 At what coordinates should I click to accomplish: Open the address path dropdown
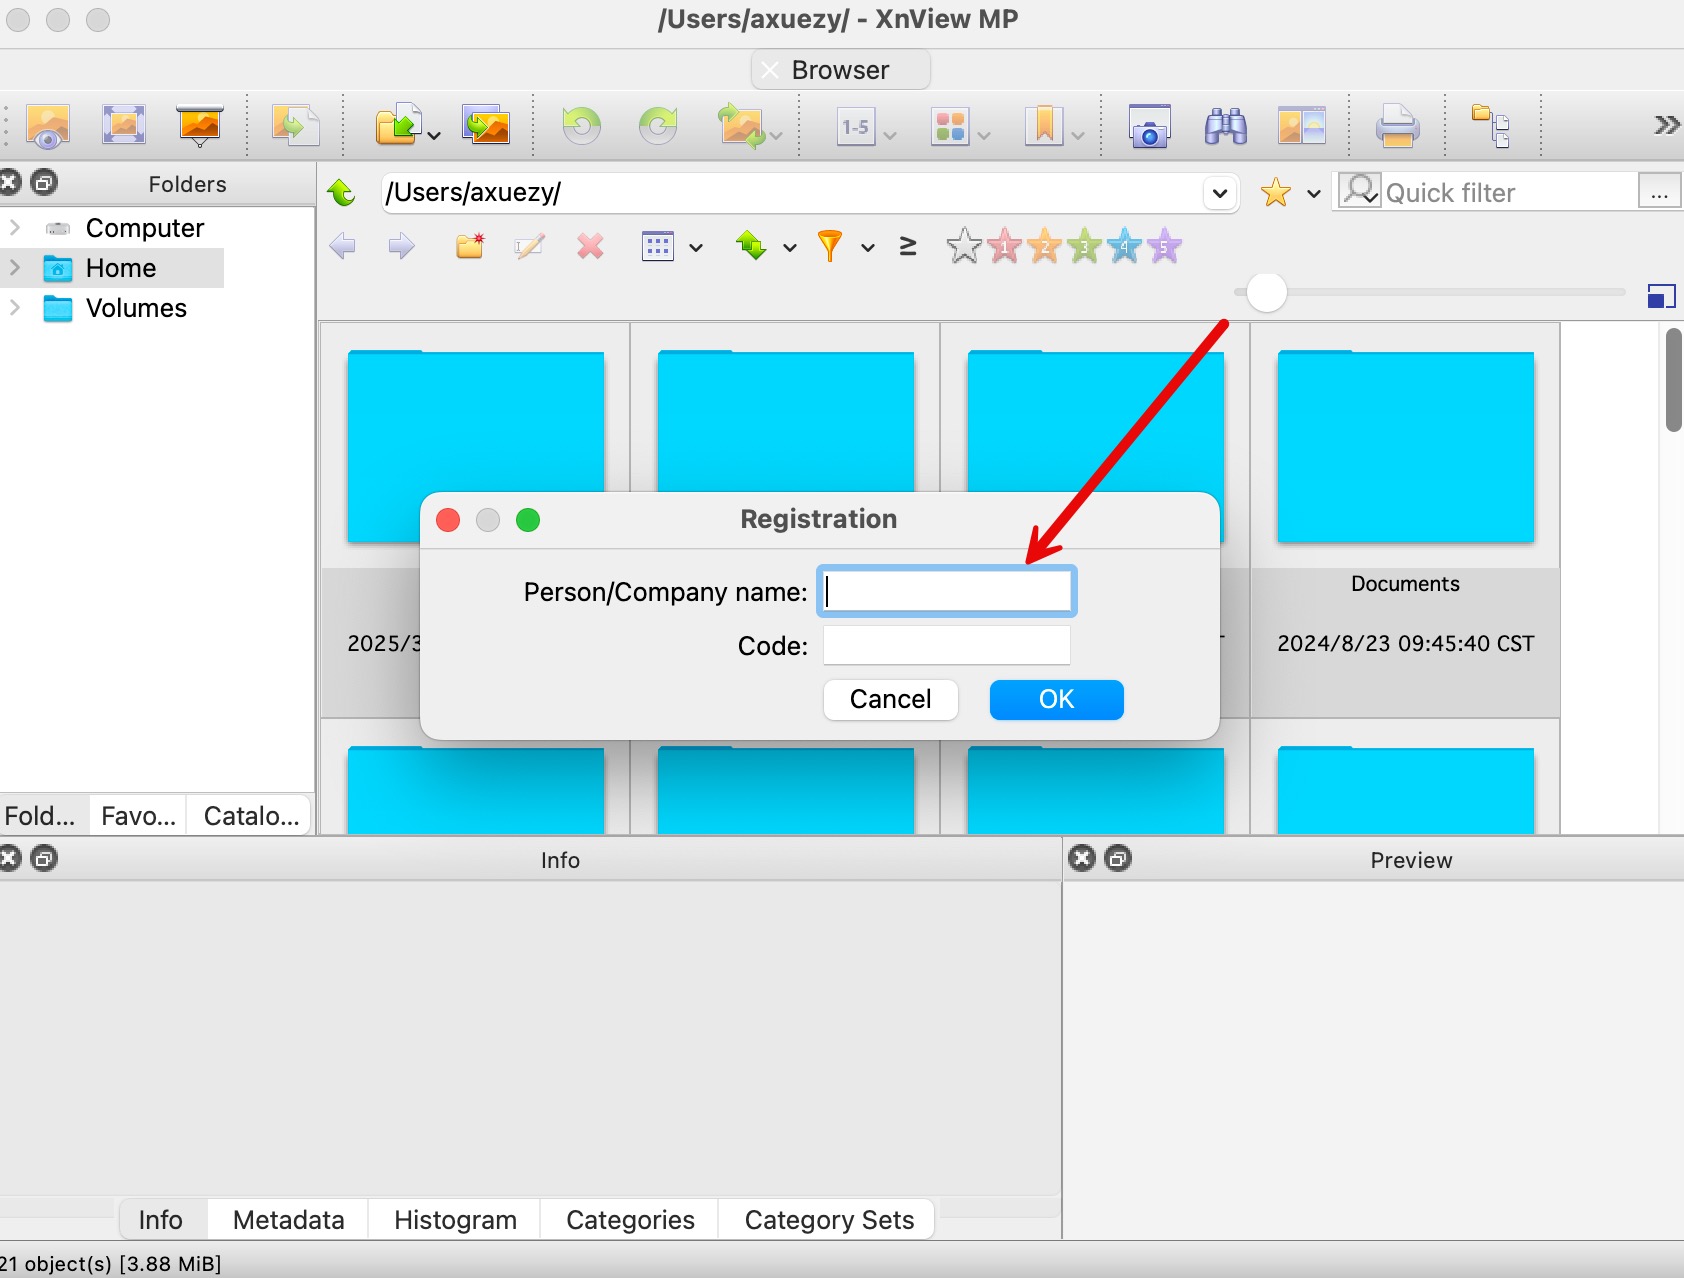coord(1219,192)
